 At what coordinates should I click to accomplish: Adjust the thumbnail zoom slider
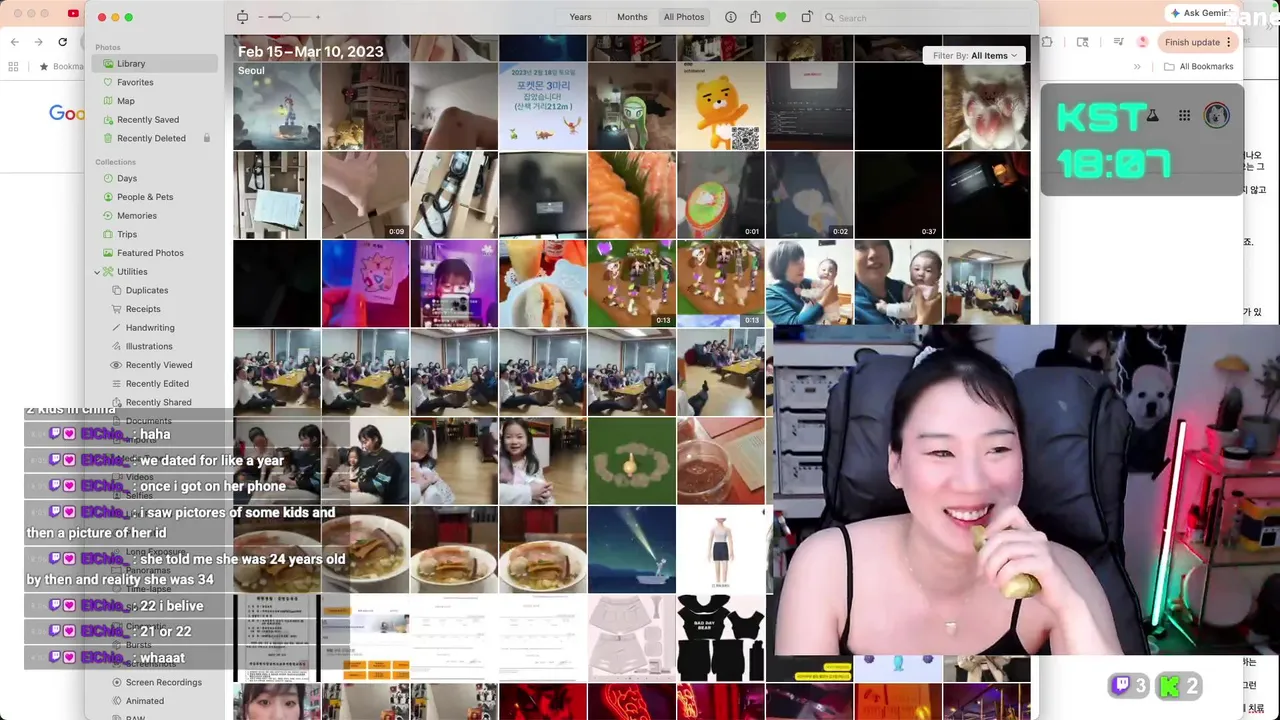point(286,17)
